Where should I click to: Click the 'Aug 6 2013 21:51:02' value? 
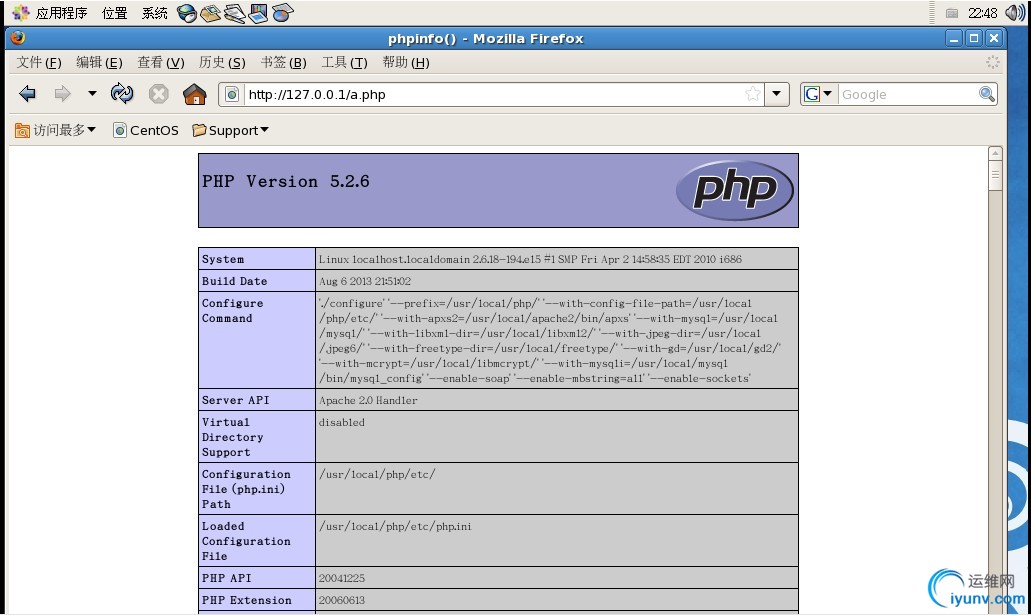(x=365, y=281)
